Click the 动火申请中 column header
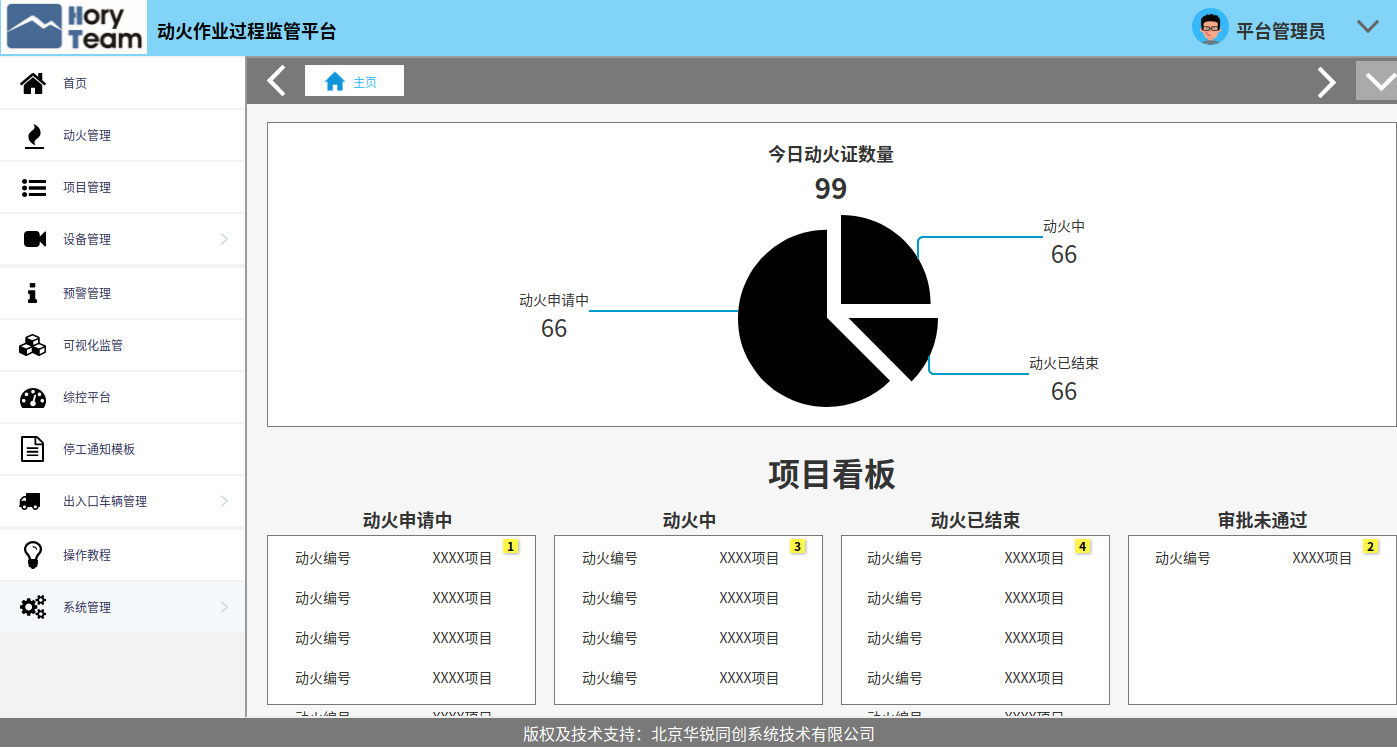Viewport: 1397px width, 748px height. click(408, 521)
